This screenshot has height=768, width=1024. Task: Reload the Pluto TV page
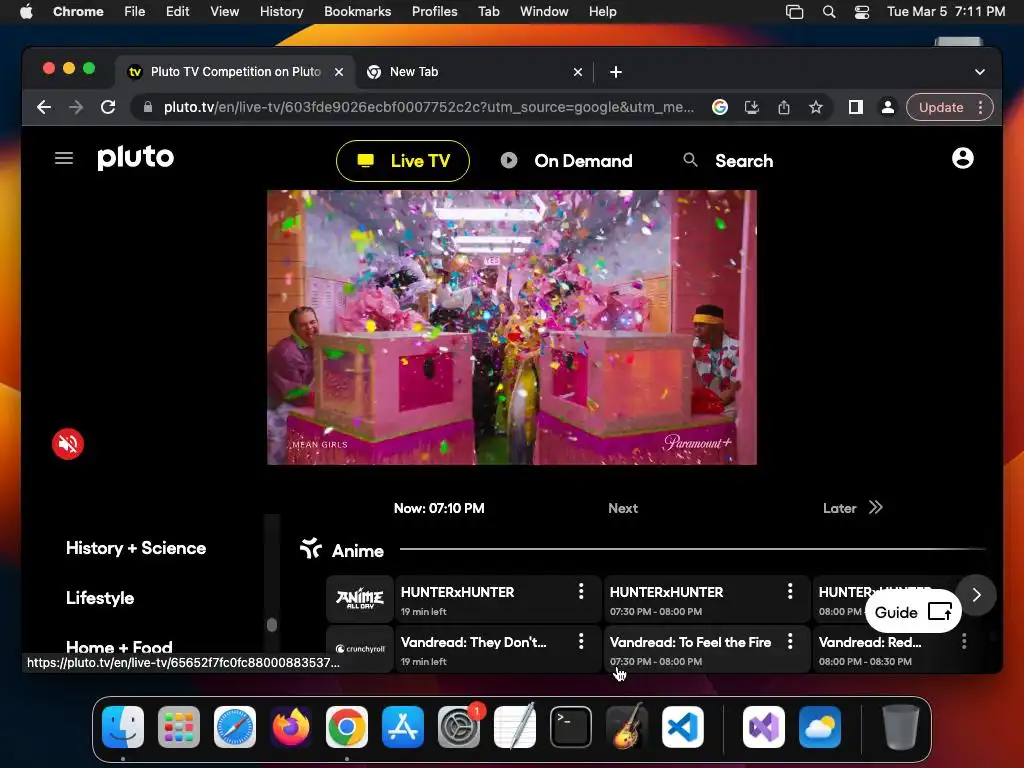[x=108, y=107]
